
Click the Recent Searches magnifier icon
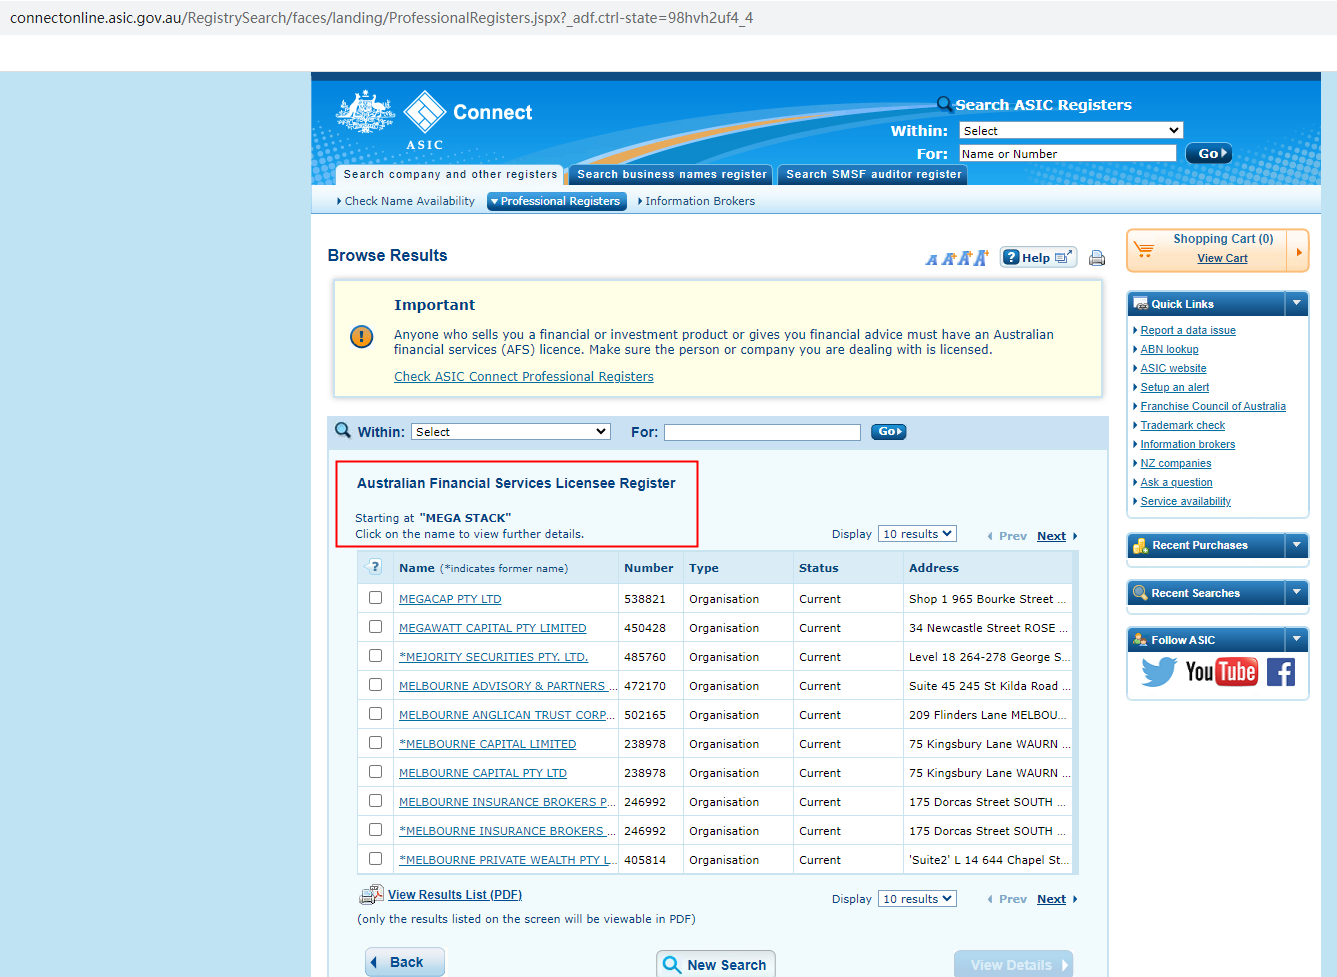pos(1140,593)
